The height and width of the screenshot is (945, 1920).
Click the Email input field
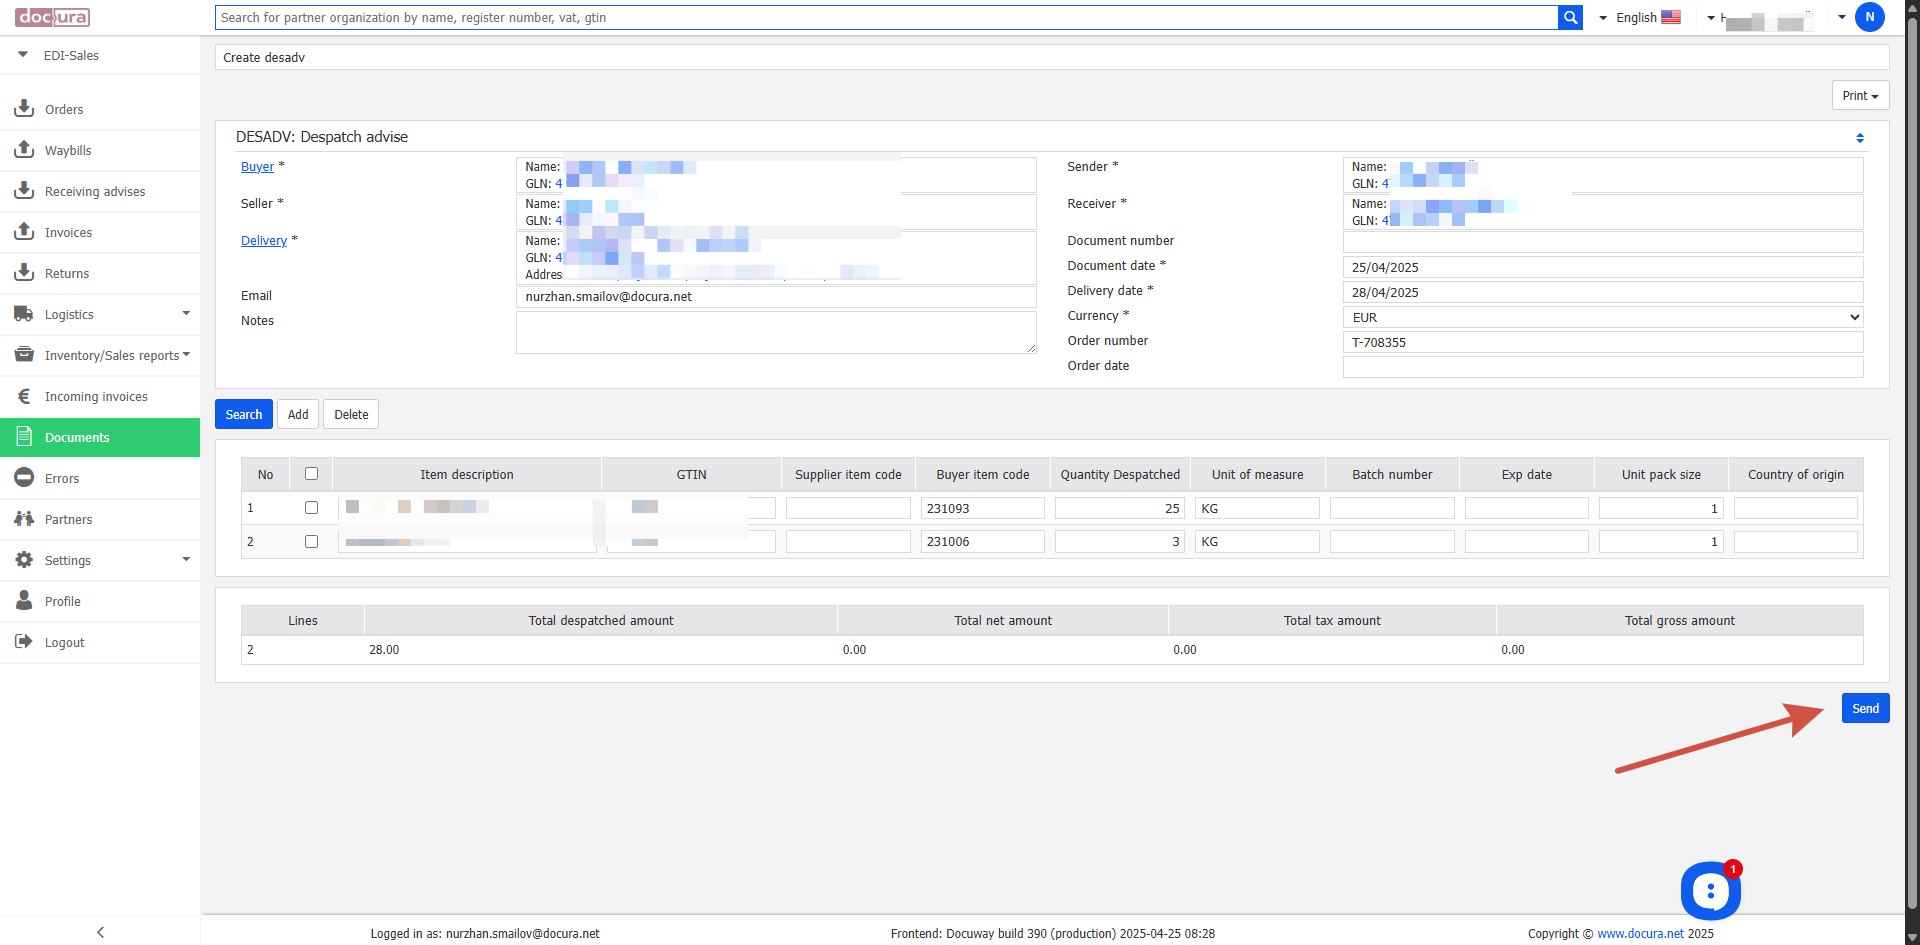coord(776,297)
